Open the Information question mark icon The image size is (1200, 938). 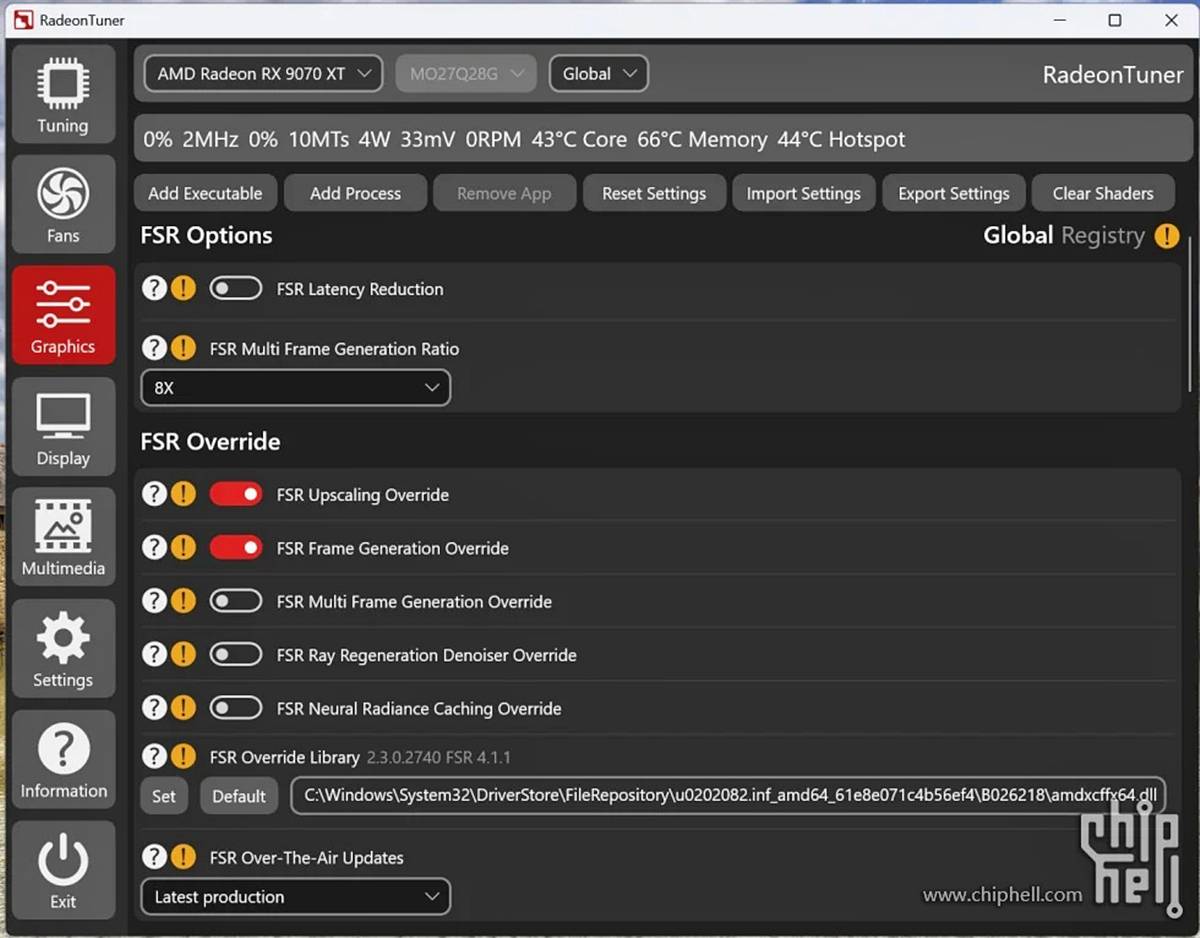pyautogui.click(x=63, y=749)
